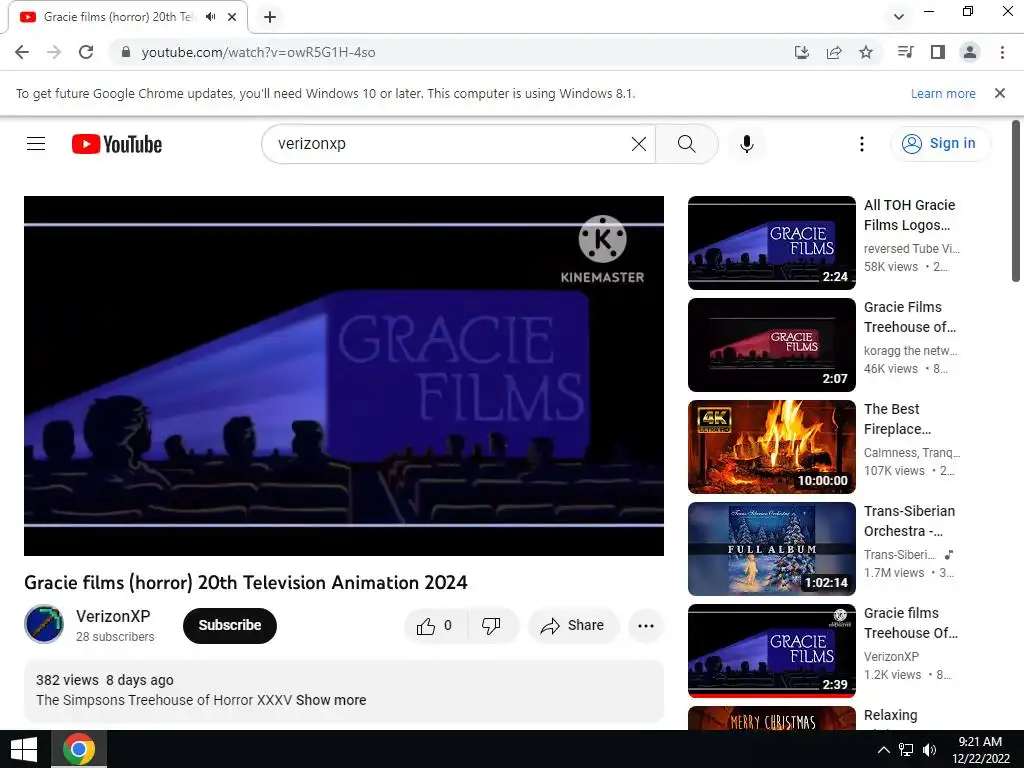Reload the page with the refresh icon
1024x768 pixels.
click(86, 52)
